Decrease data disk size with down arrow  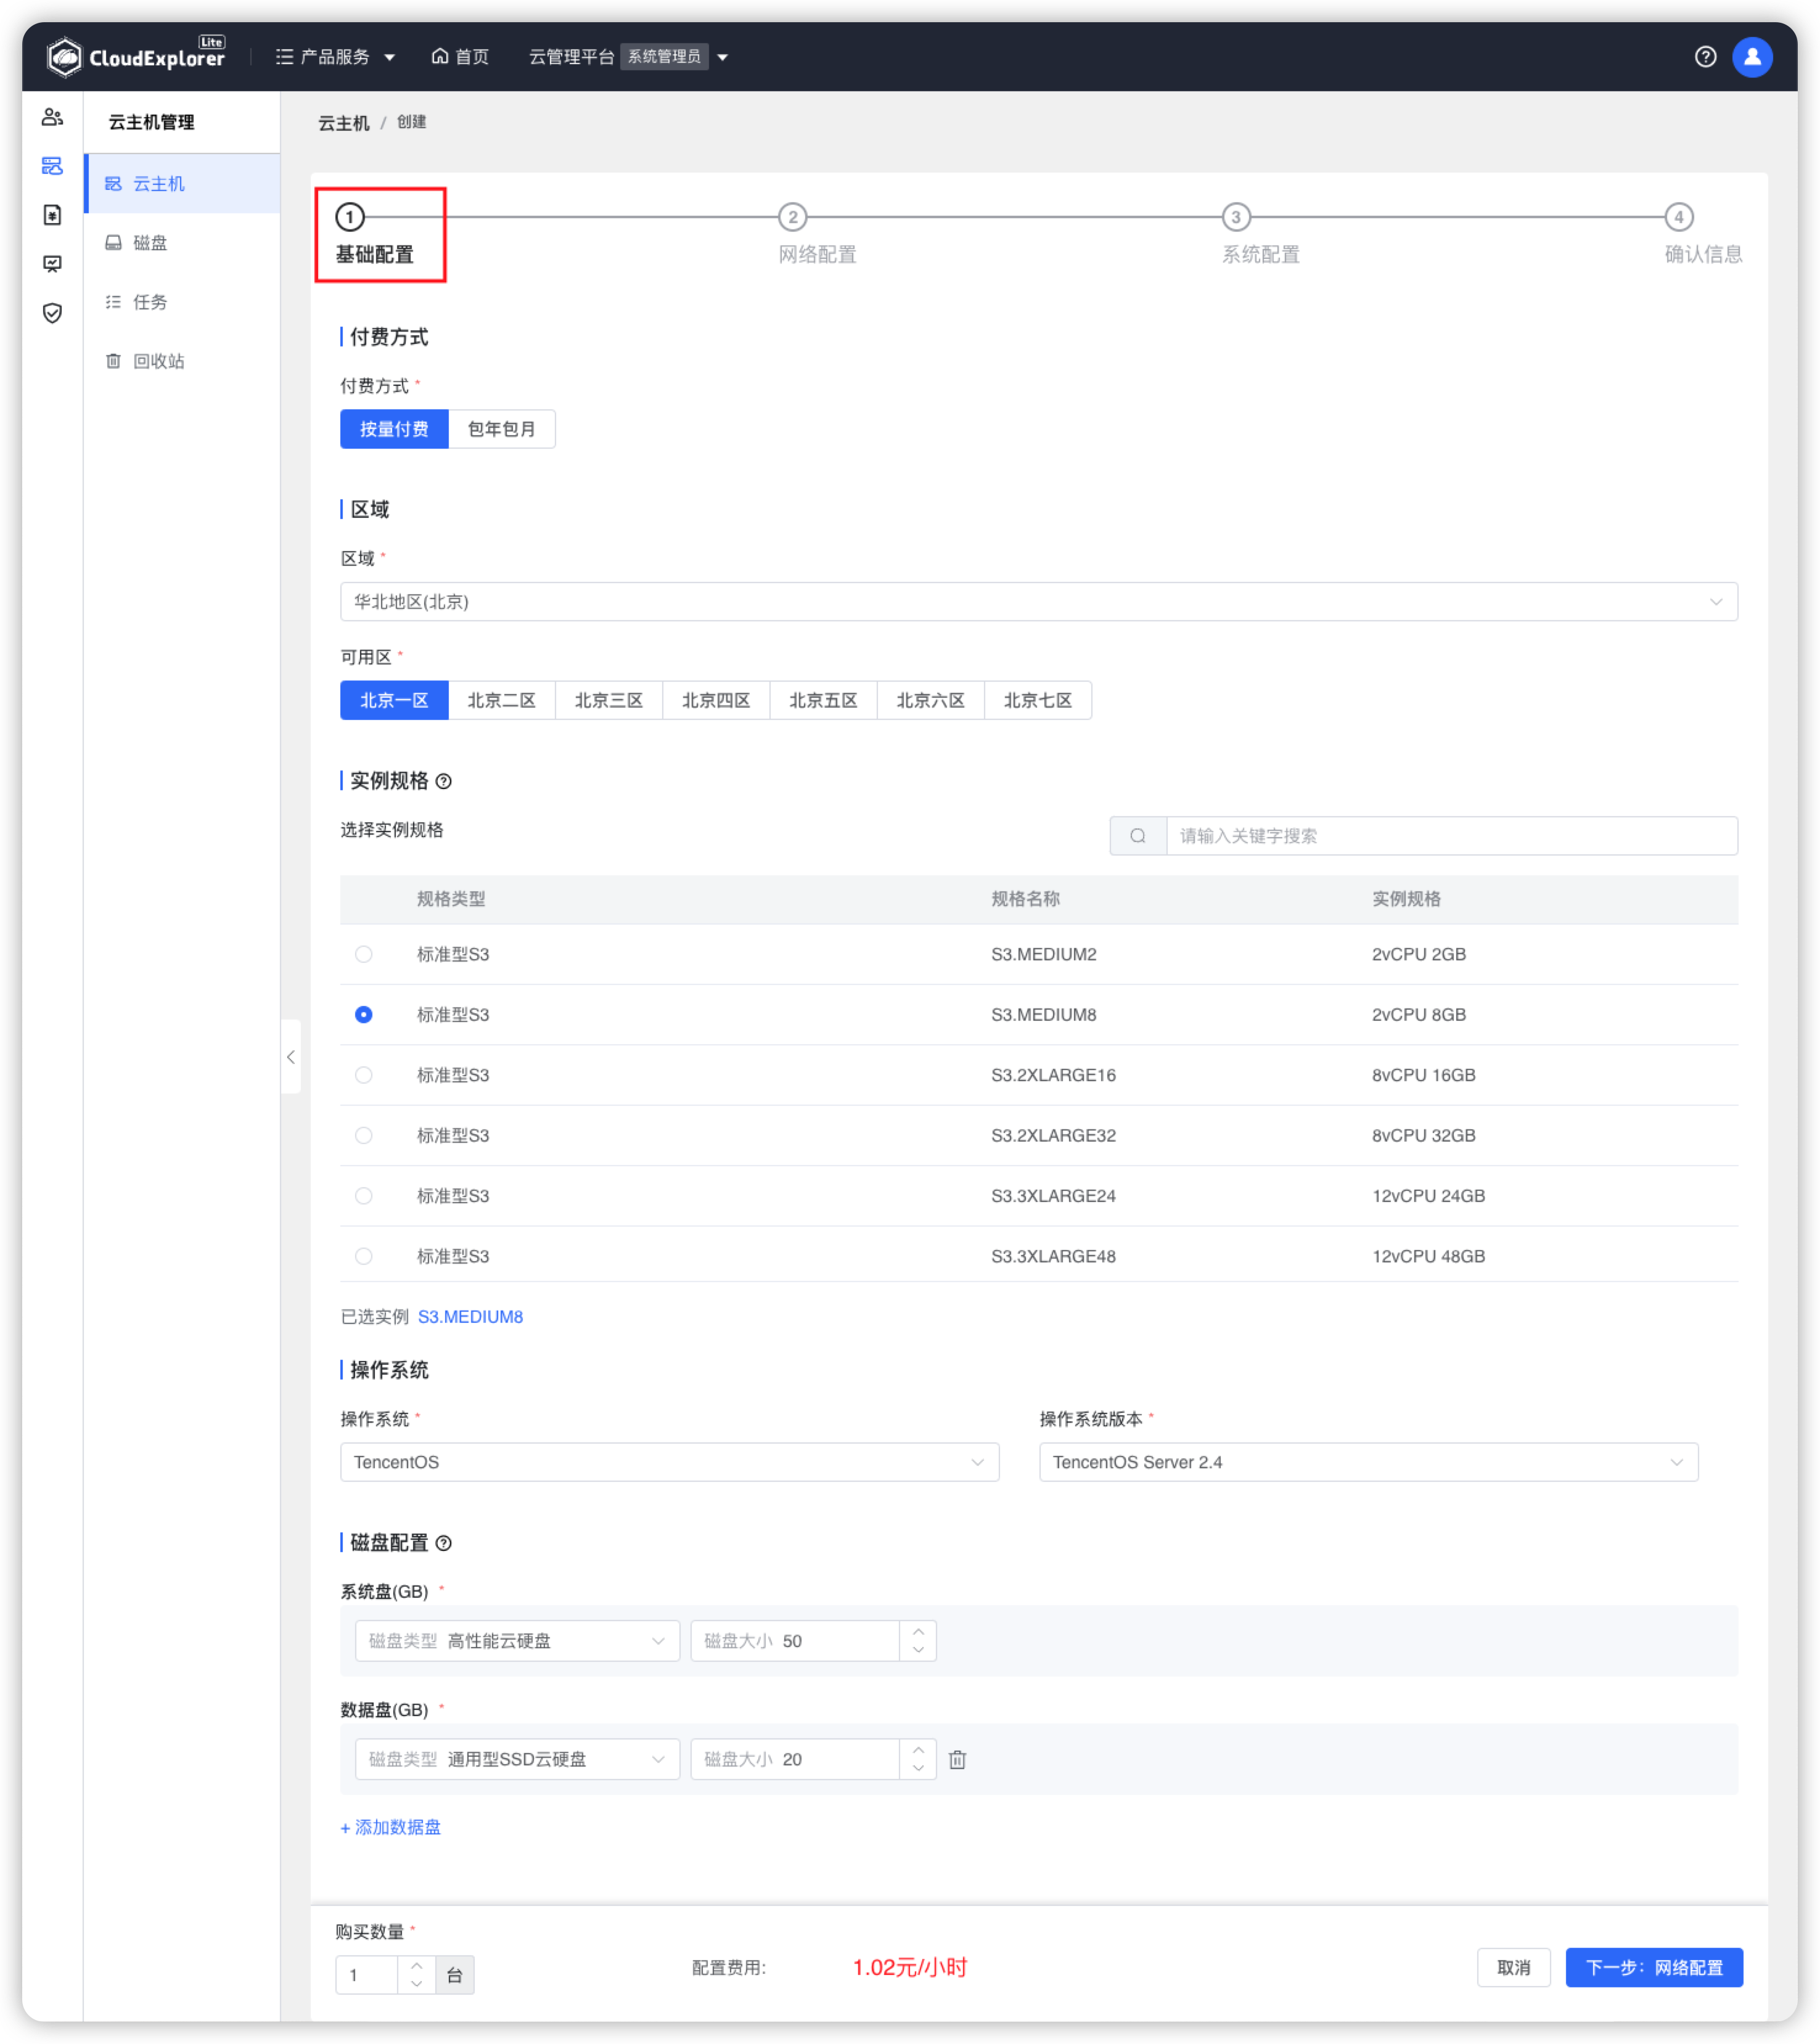pos(918,1768)
